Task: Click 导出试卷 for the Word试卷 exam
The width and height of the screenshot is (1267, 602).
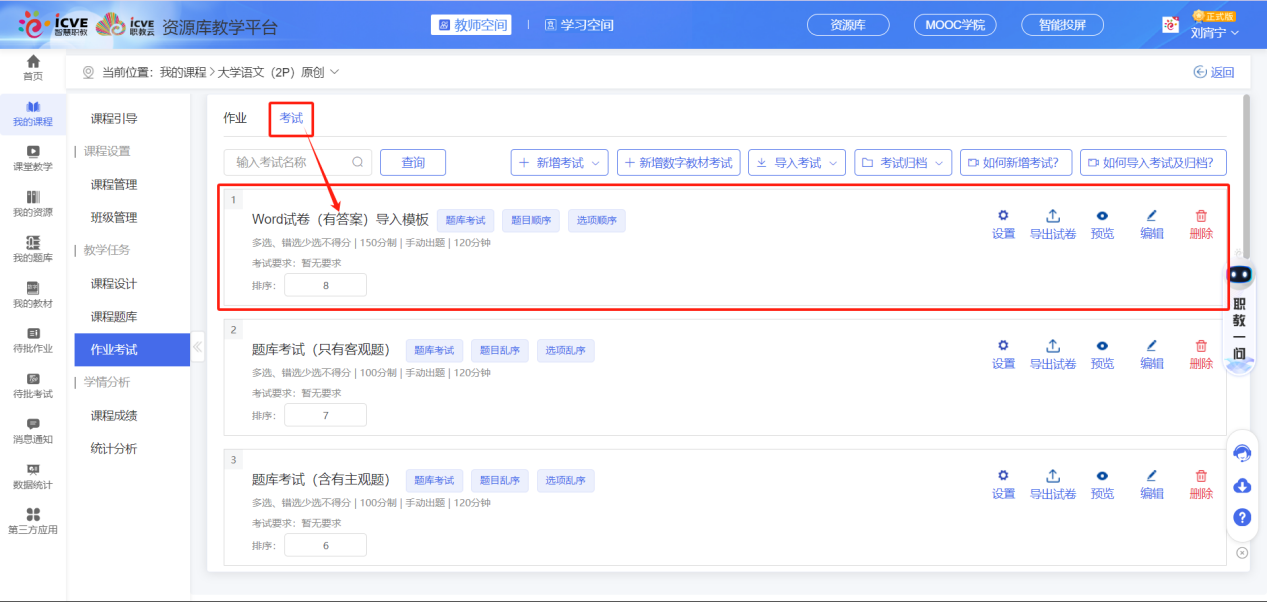Action: click(x=1053, y=222)
